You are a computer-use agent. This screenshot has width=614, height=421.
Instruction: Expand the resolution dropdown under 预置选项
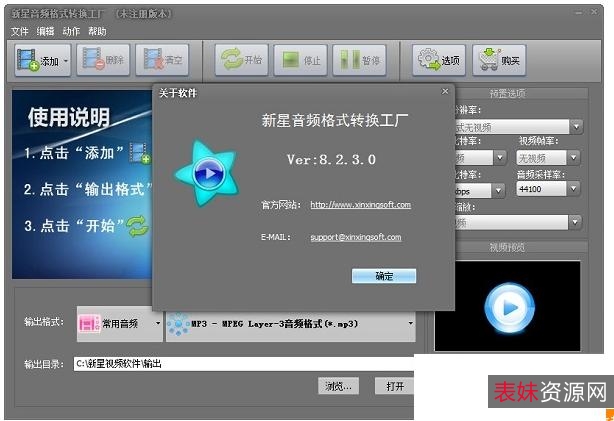pyautogui.click(x=576, y=126)
